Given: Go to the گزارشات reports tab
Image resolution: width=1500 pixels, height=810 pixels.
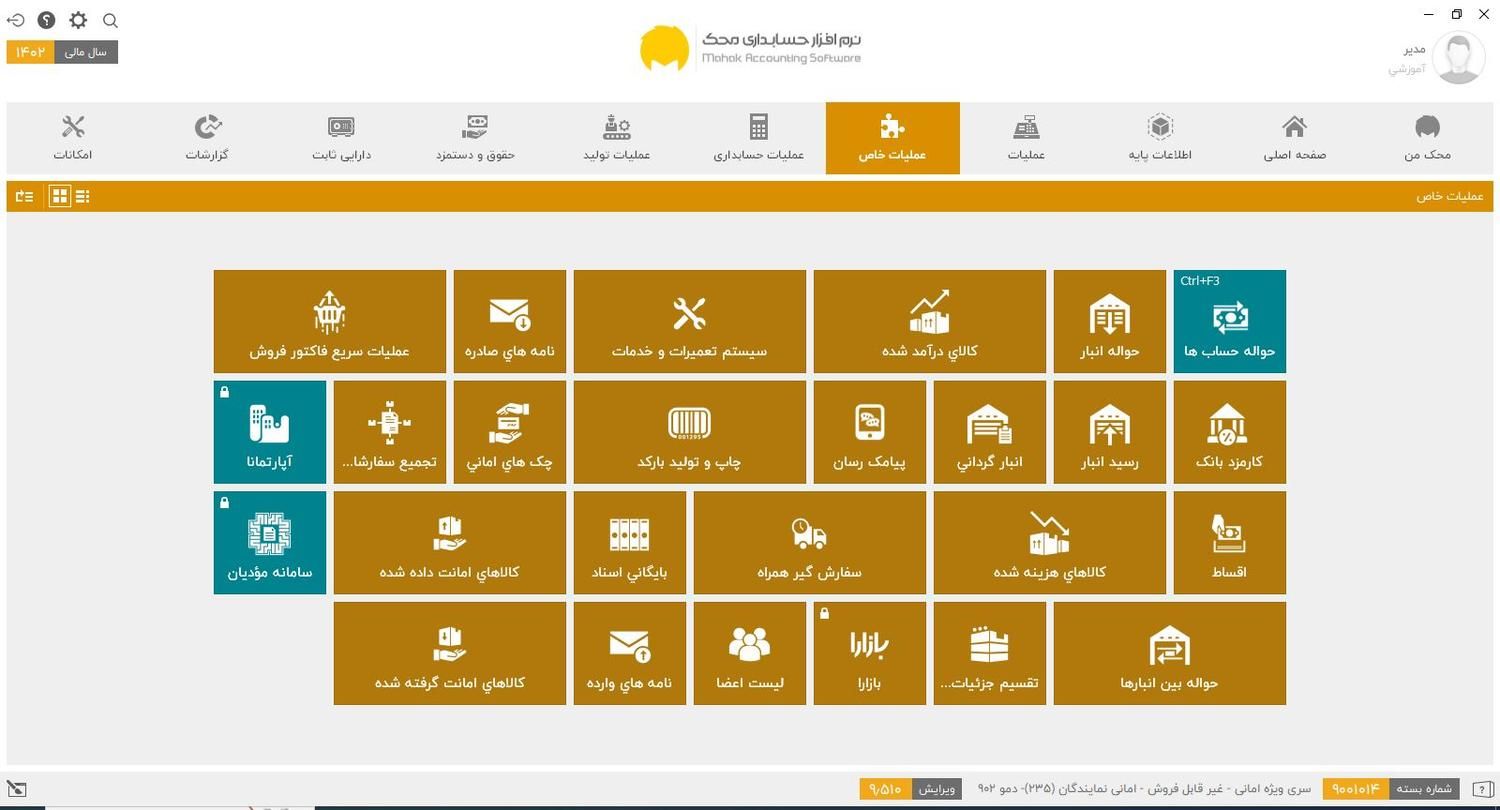Looking at the screenshot, I should coord(207,138).
